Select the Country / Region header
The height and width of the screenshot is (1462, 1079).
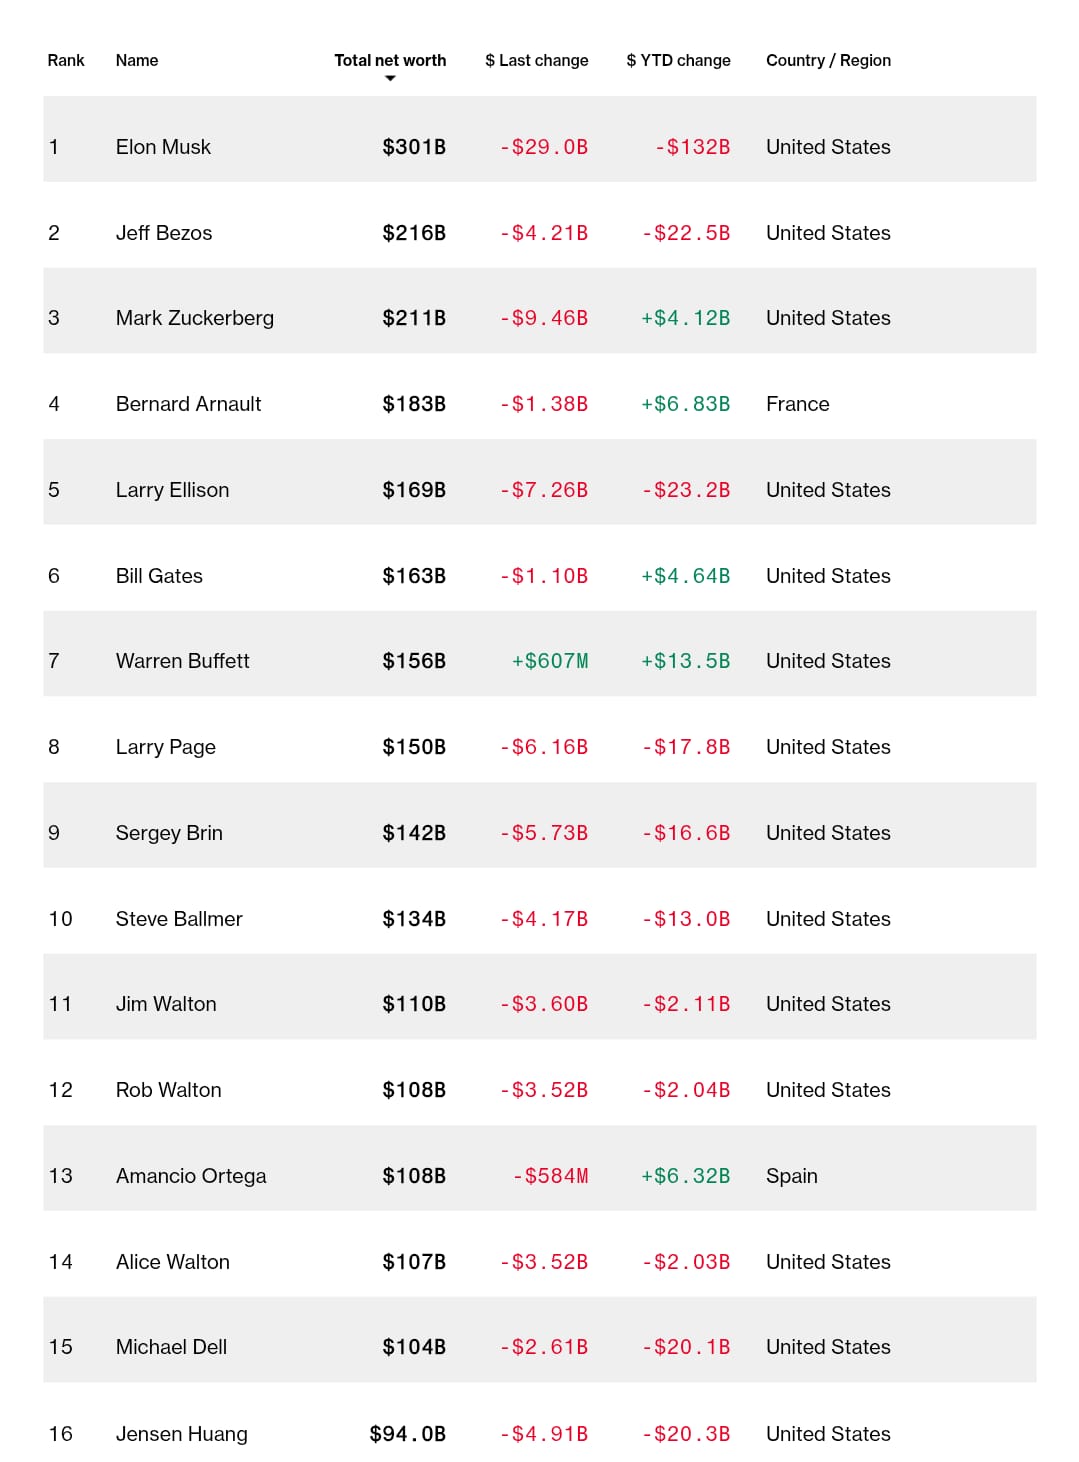(828, 60)
